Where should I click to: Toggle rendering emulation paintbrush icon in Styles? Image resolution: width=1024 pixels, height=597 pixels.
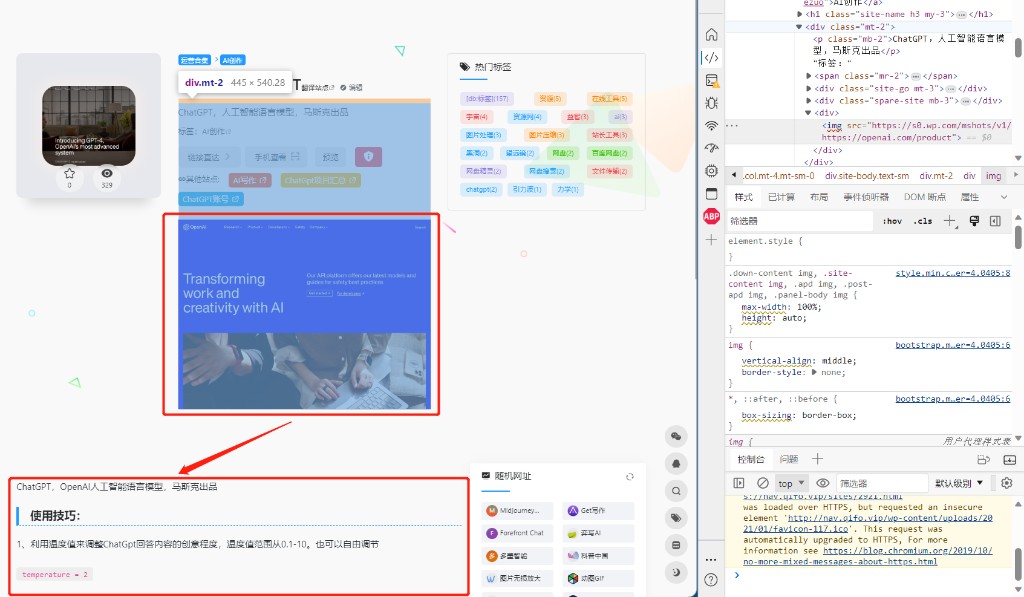point(974,221)
